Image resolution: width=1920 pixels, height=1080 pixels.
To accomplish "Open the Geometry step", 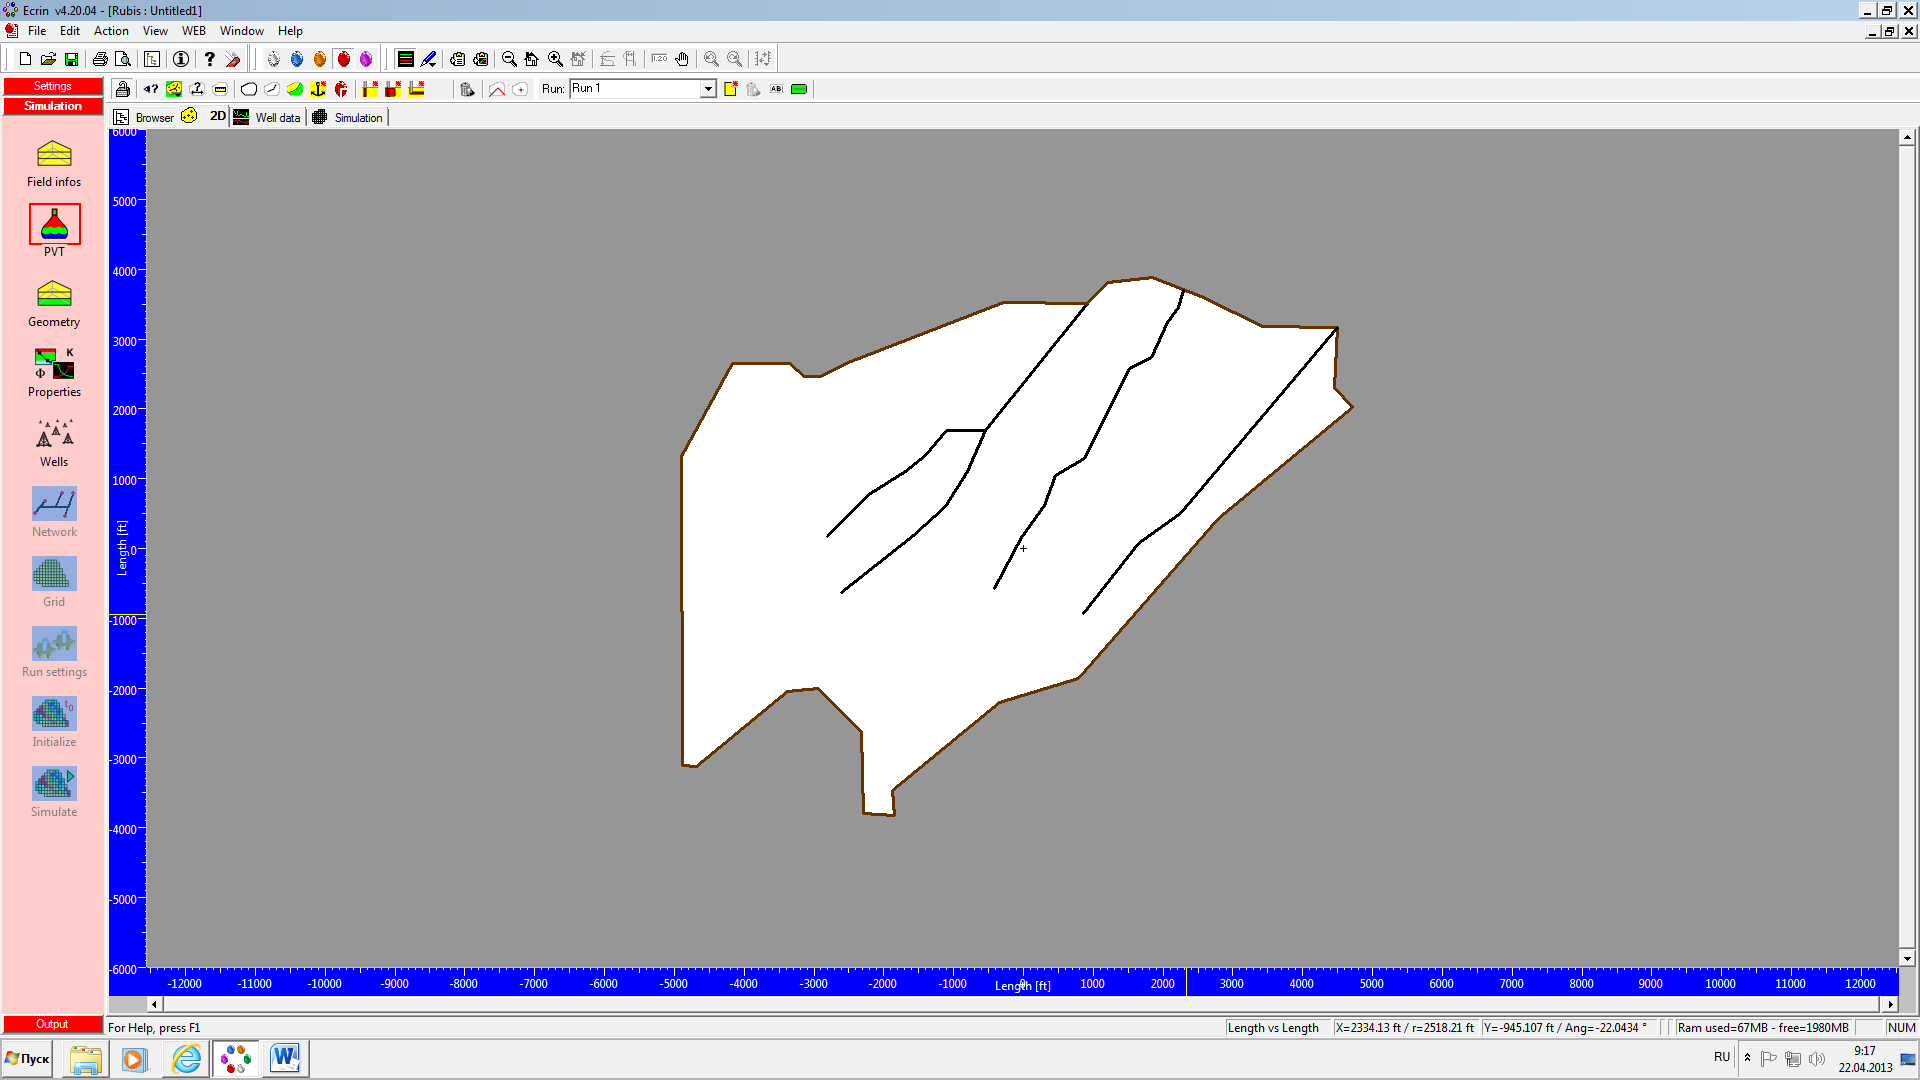I will [54, 303].
